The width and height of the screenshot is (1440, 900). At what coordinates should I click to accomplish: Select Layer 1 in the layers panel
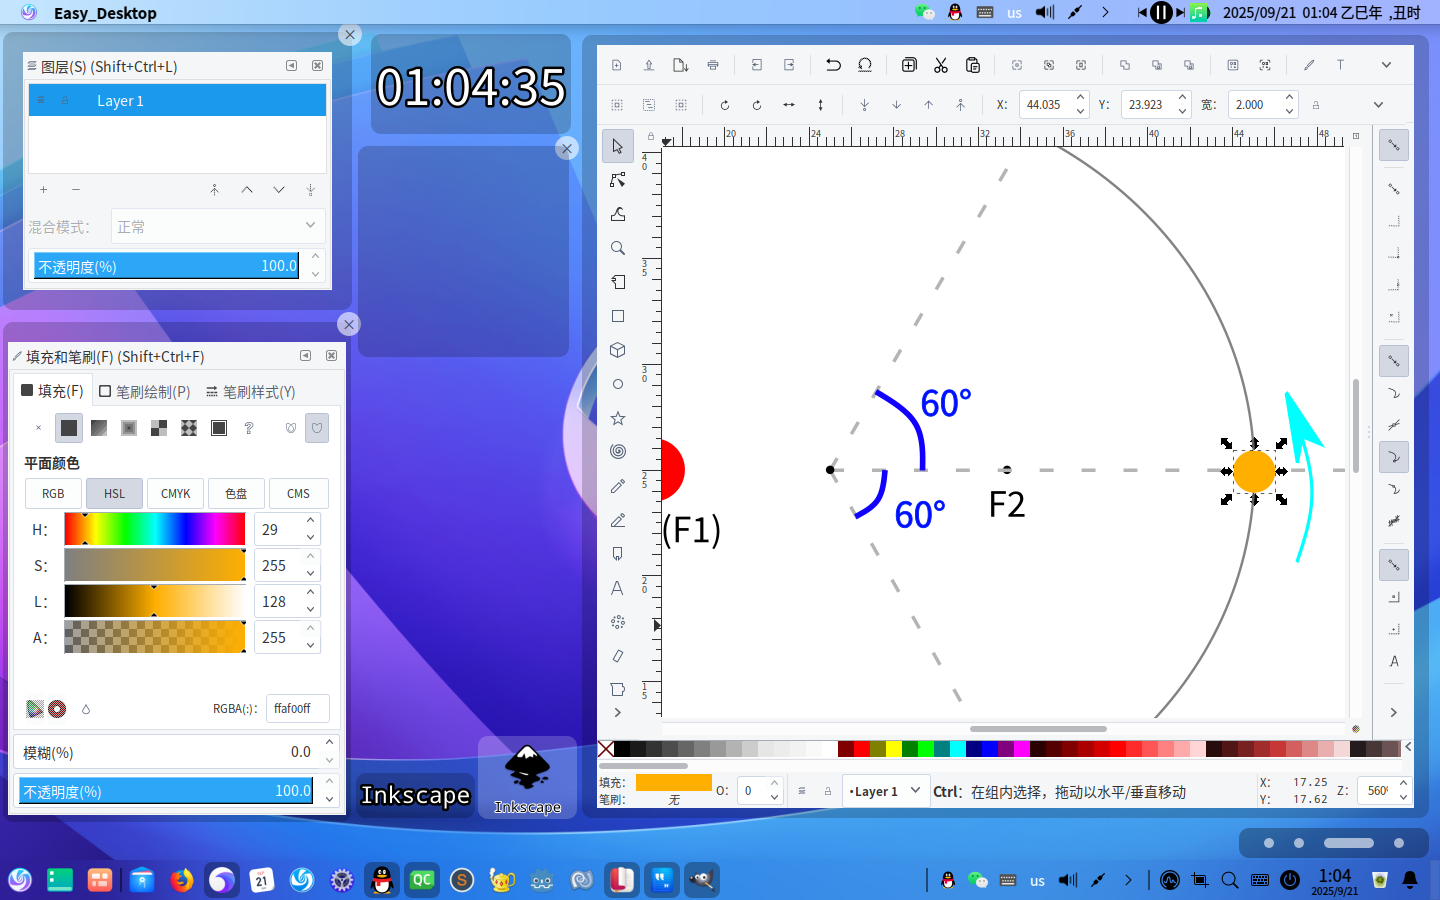tap(177, 100)
